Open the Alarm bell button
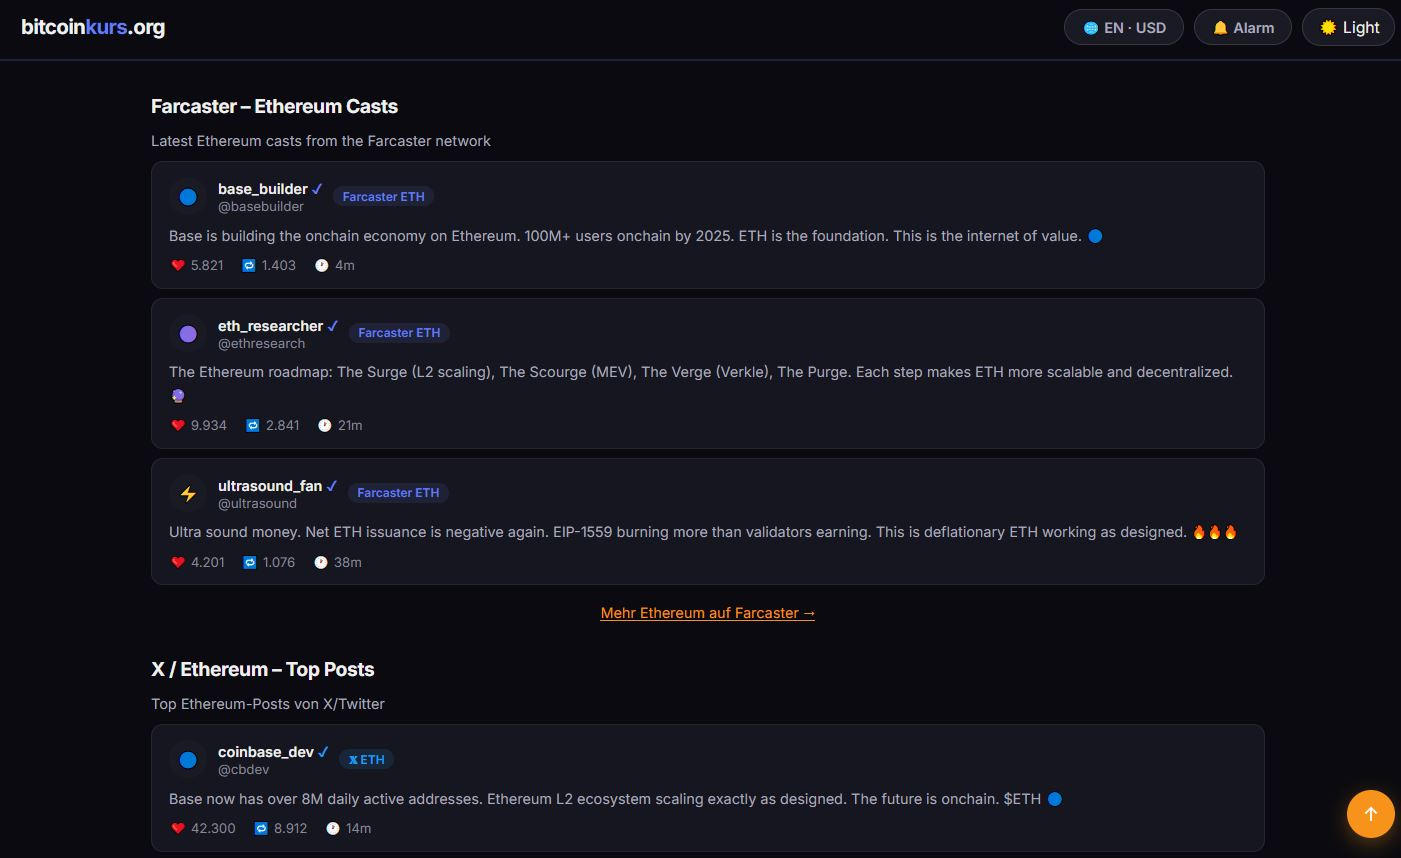Screen dimensions: 1401x858 (1242, 28)
